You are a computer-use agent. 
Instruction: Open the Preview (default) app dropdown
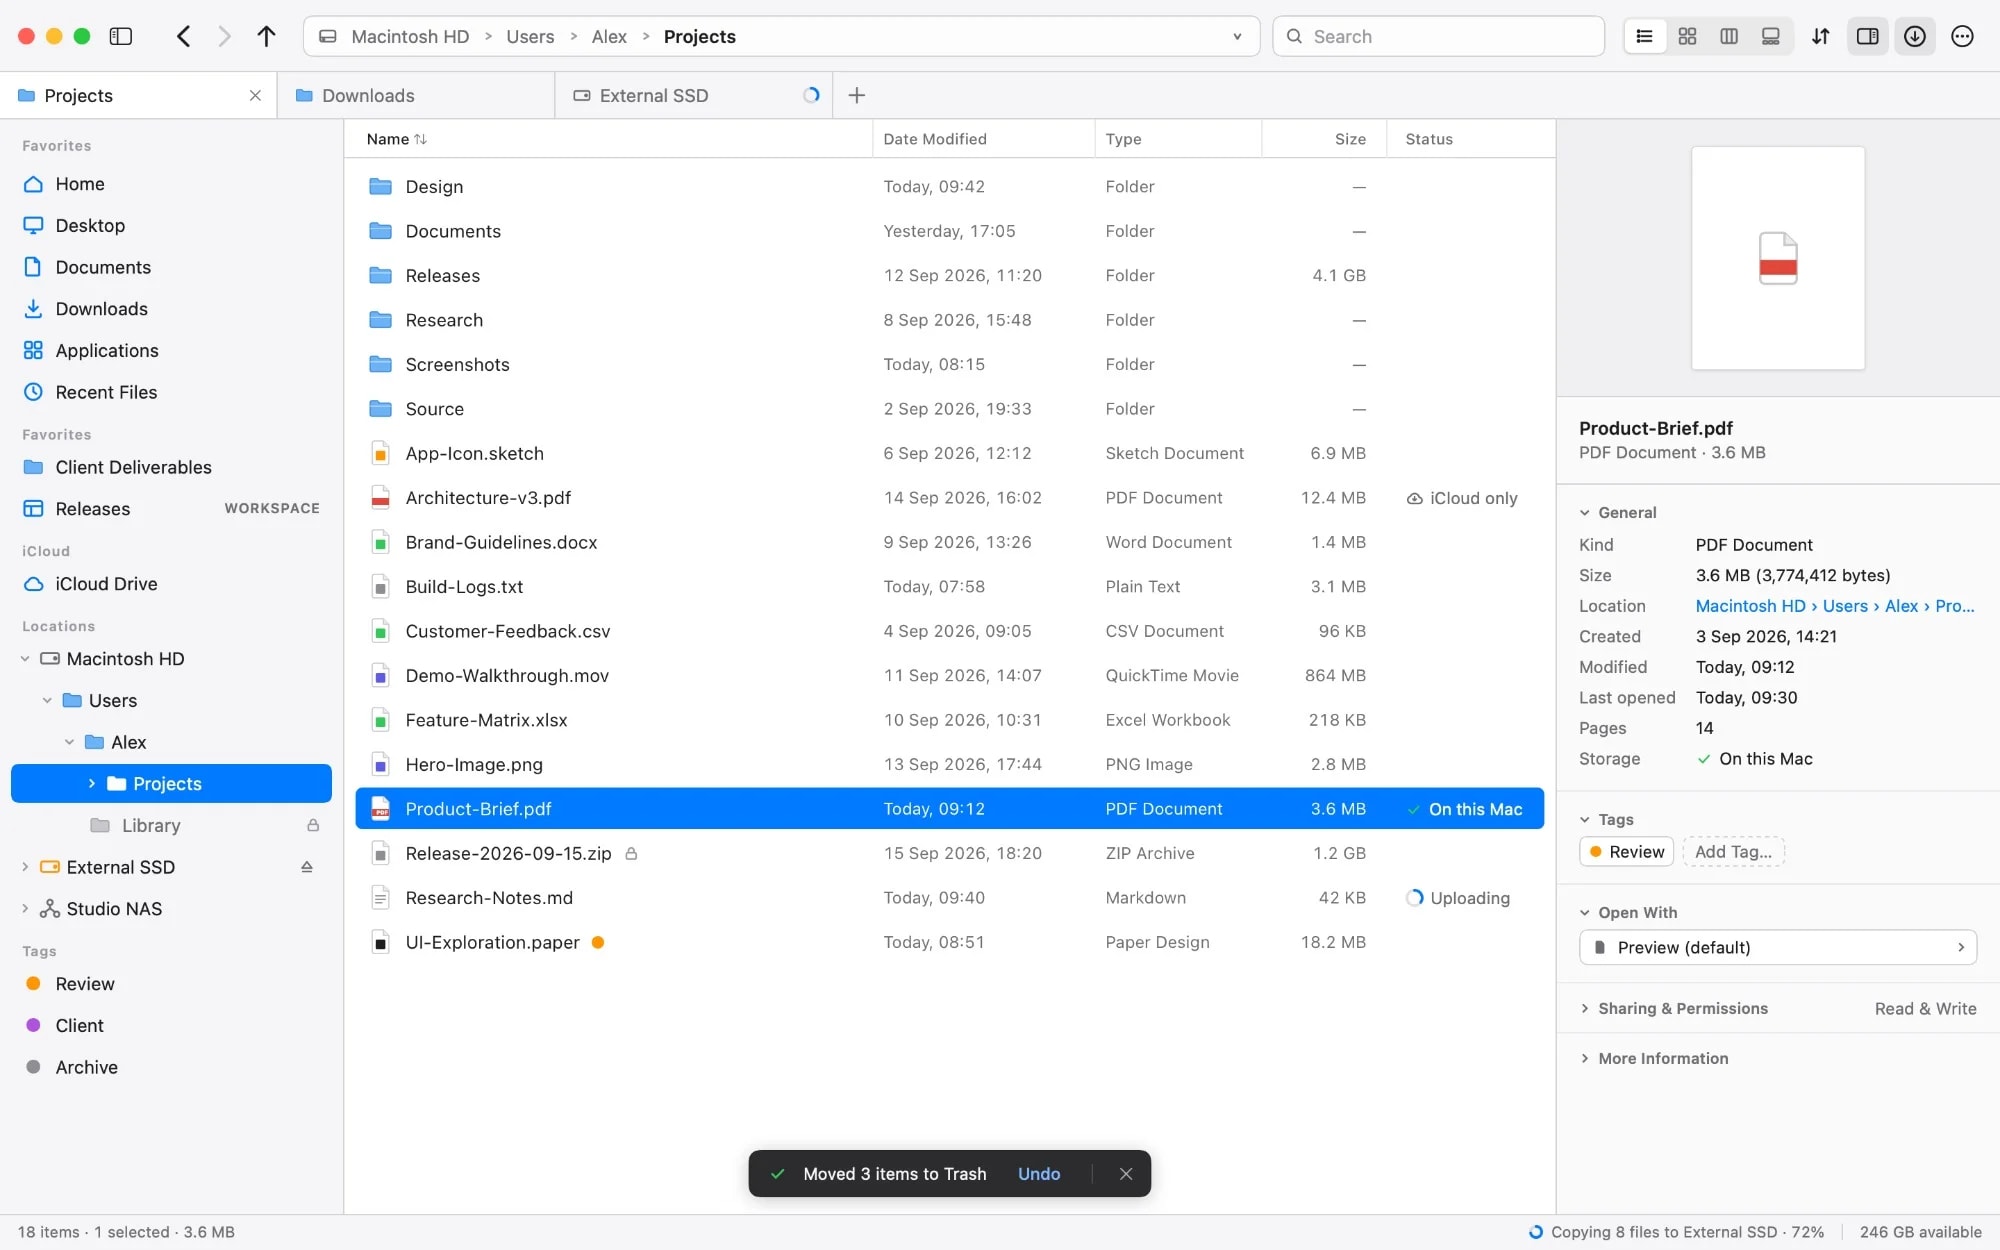pyautogui.click(x=1778, y=948)
